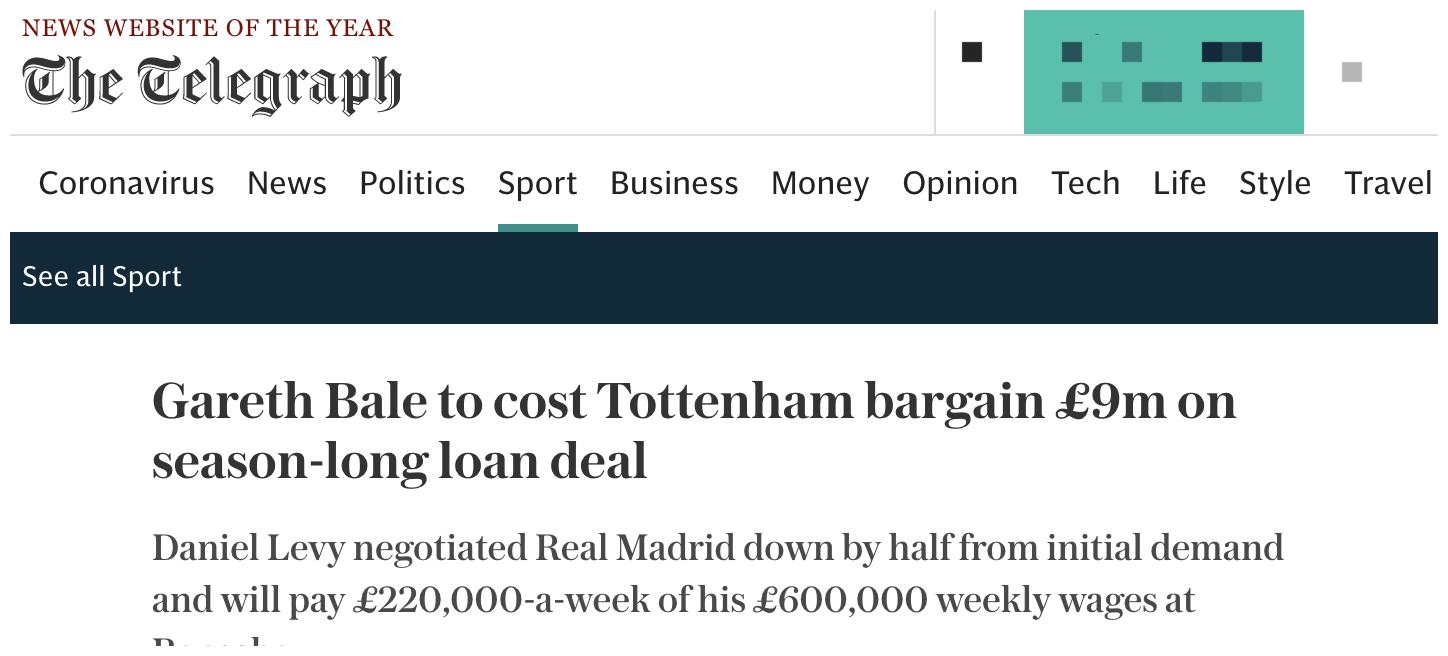This screenshot has width=1448, height=656.
Task: Open the Politics section
Action: pos(412,183)
